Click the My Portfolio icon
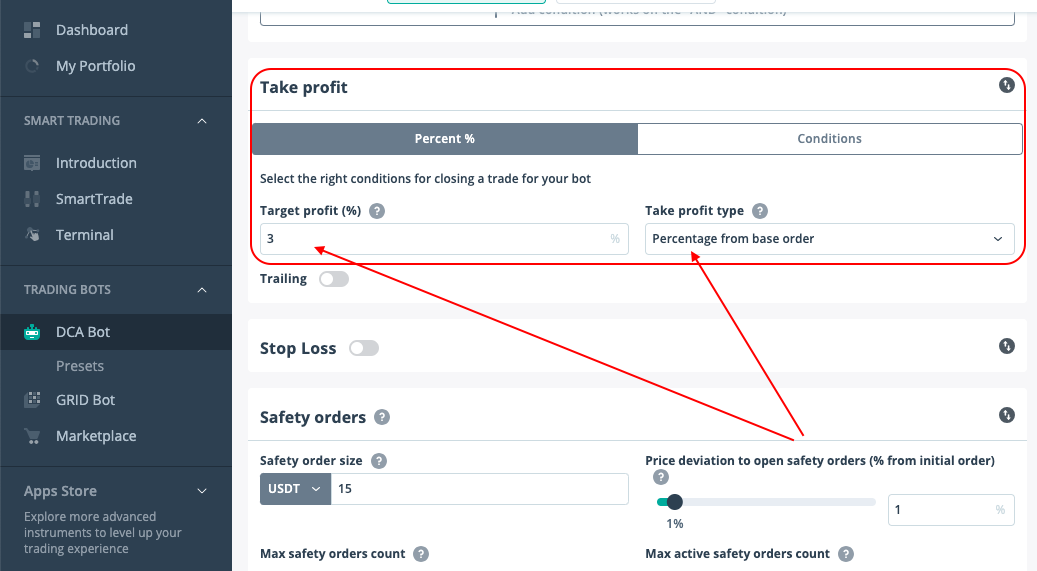Viewport: 1037px width, 571px height. (32, 66)
